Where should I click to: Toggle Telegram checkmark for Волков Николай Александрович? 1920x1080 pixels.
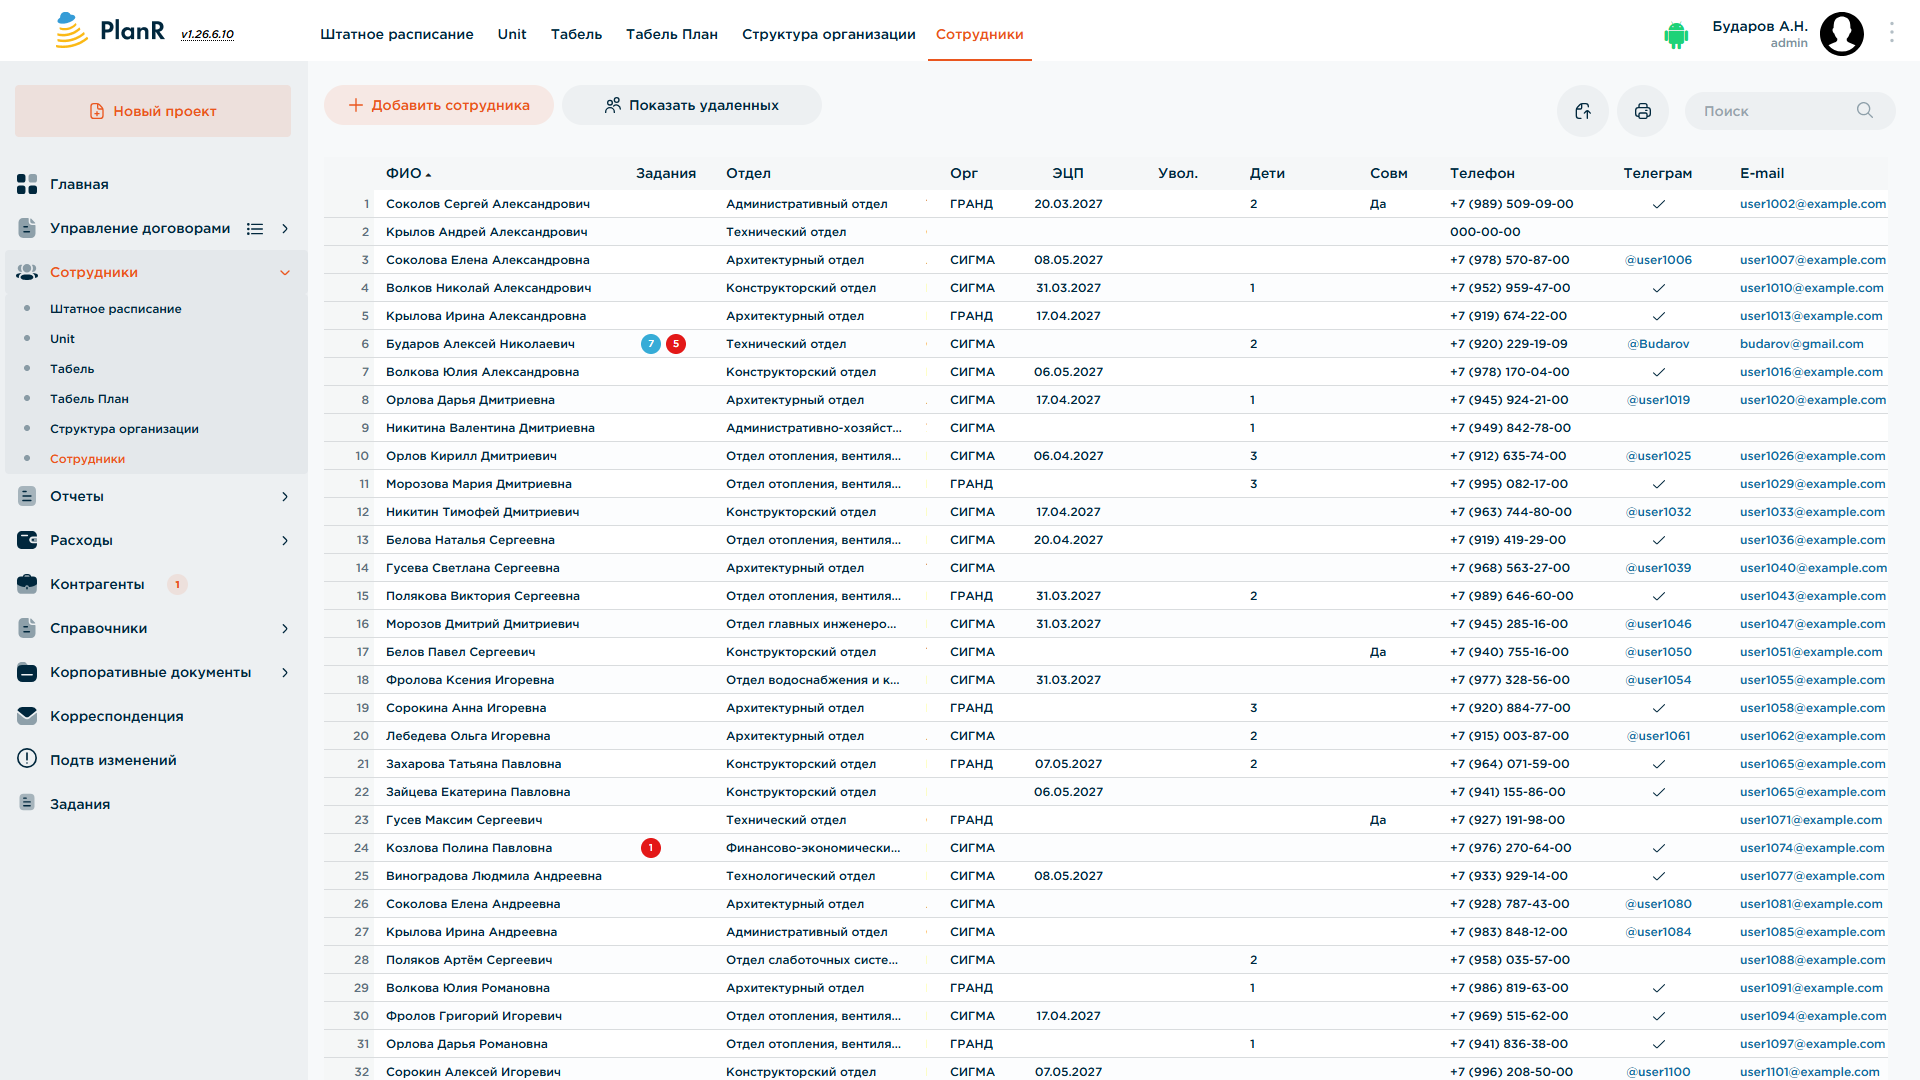(x=1658, y=288)
